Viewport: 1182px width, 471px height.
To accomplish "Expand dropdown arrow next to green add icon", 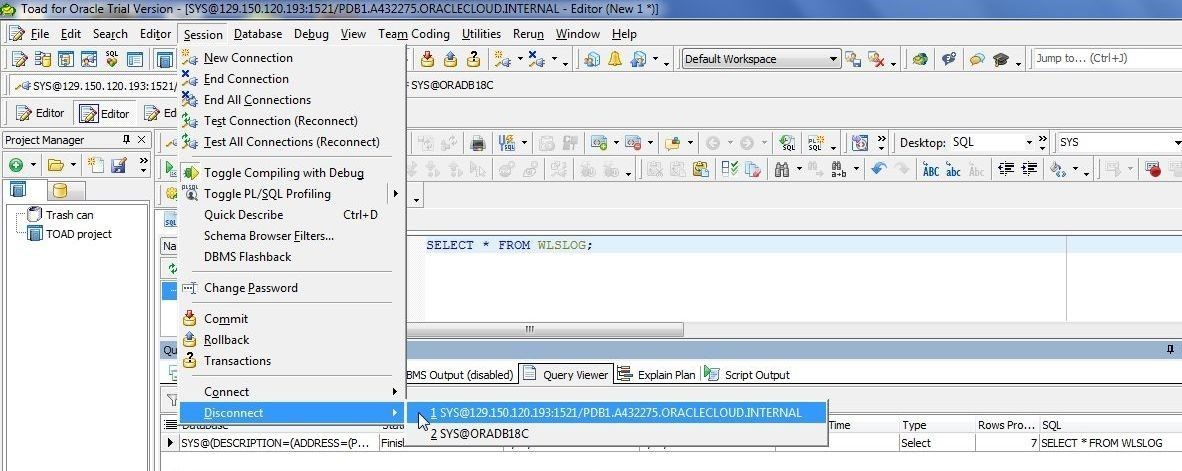I will point(33,164).
